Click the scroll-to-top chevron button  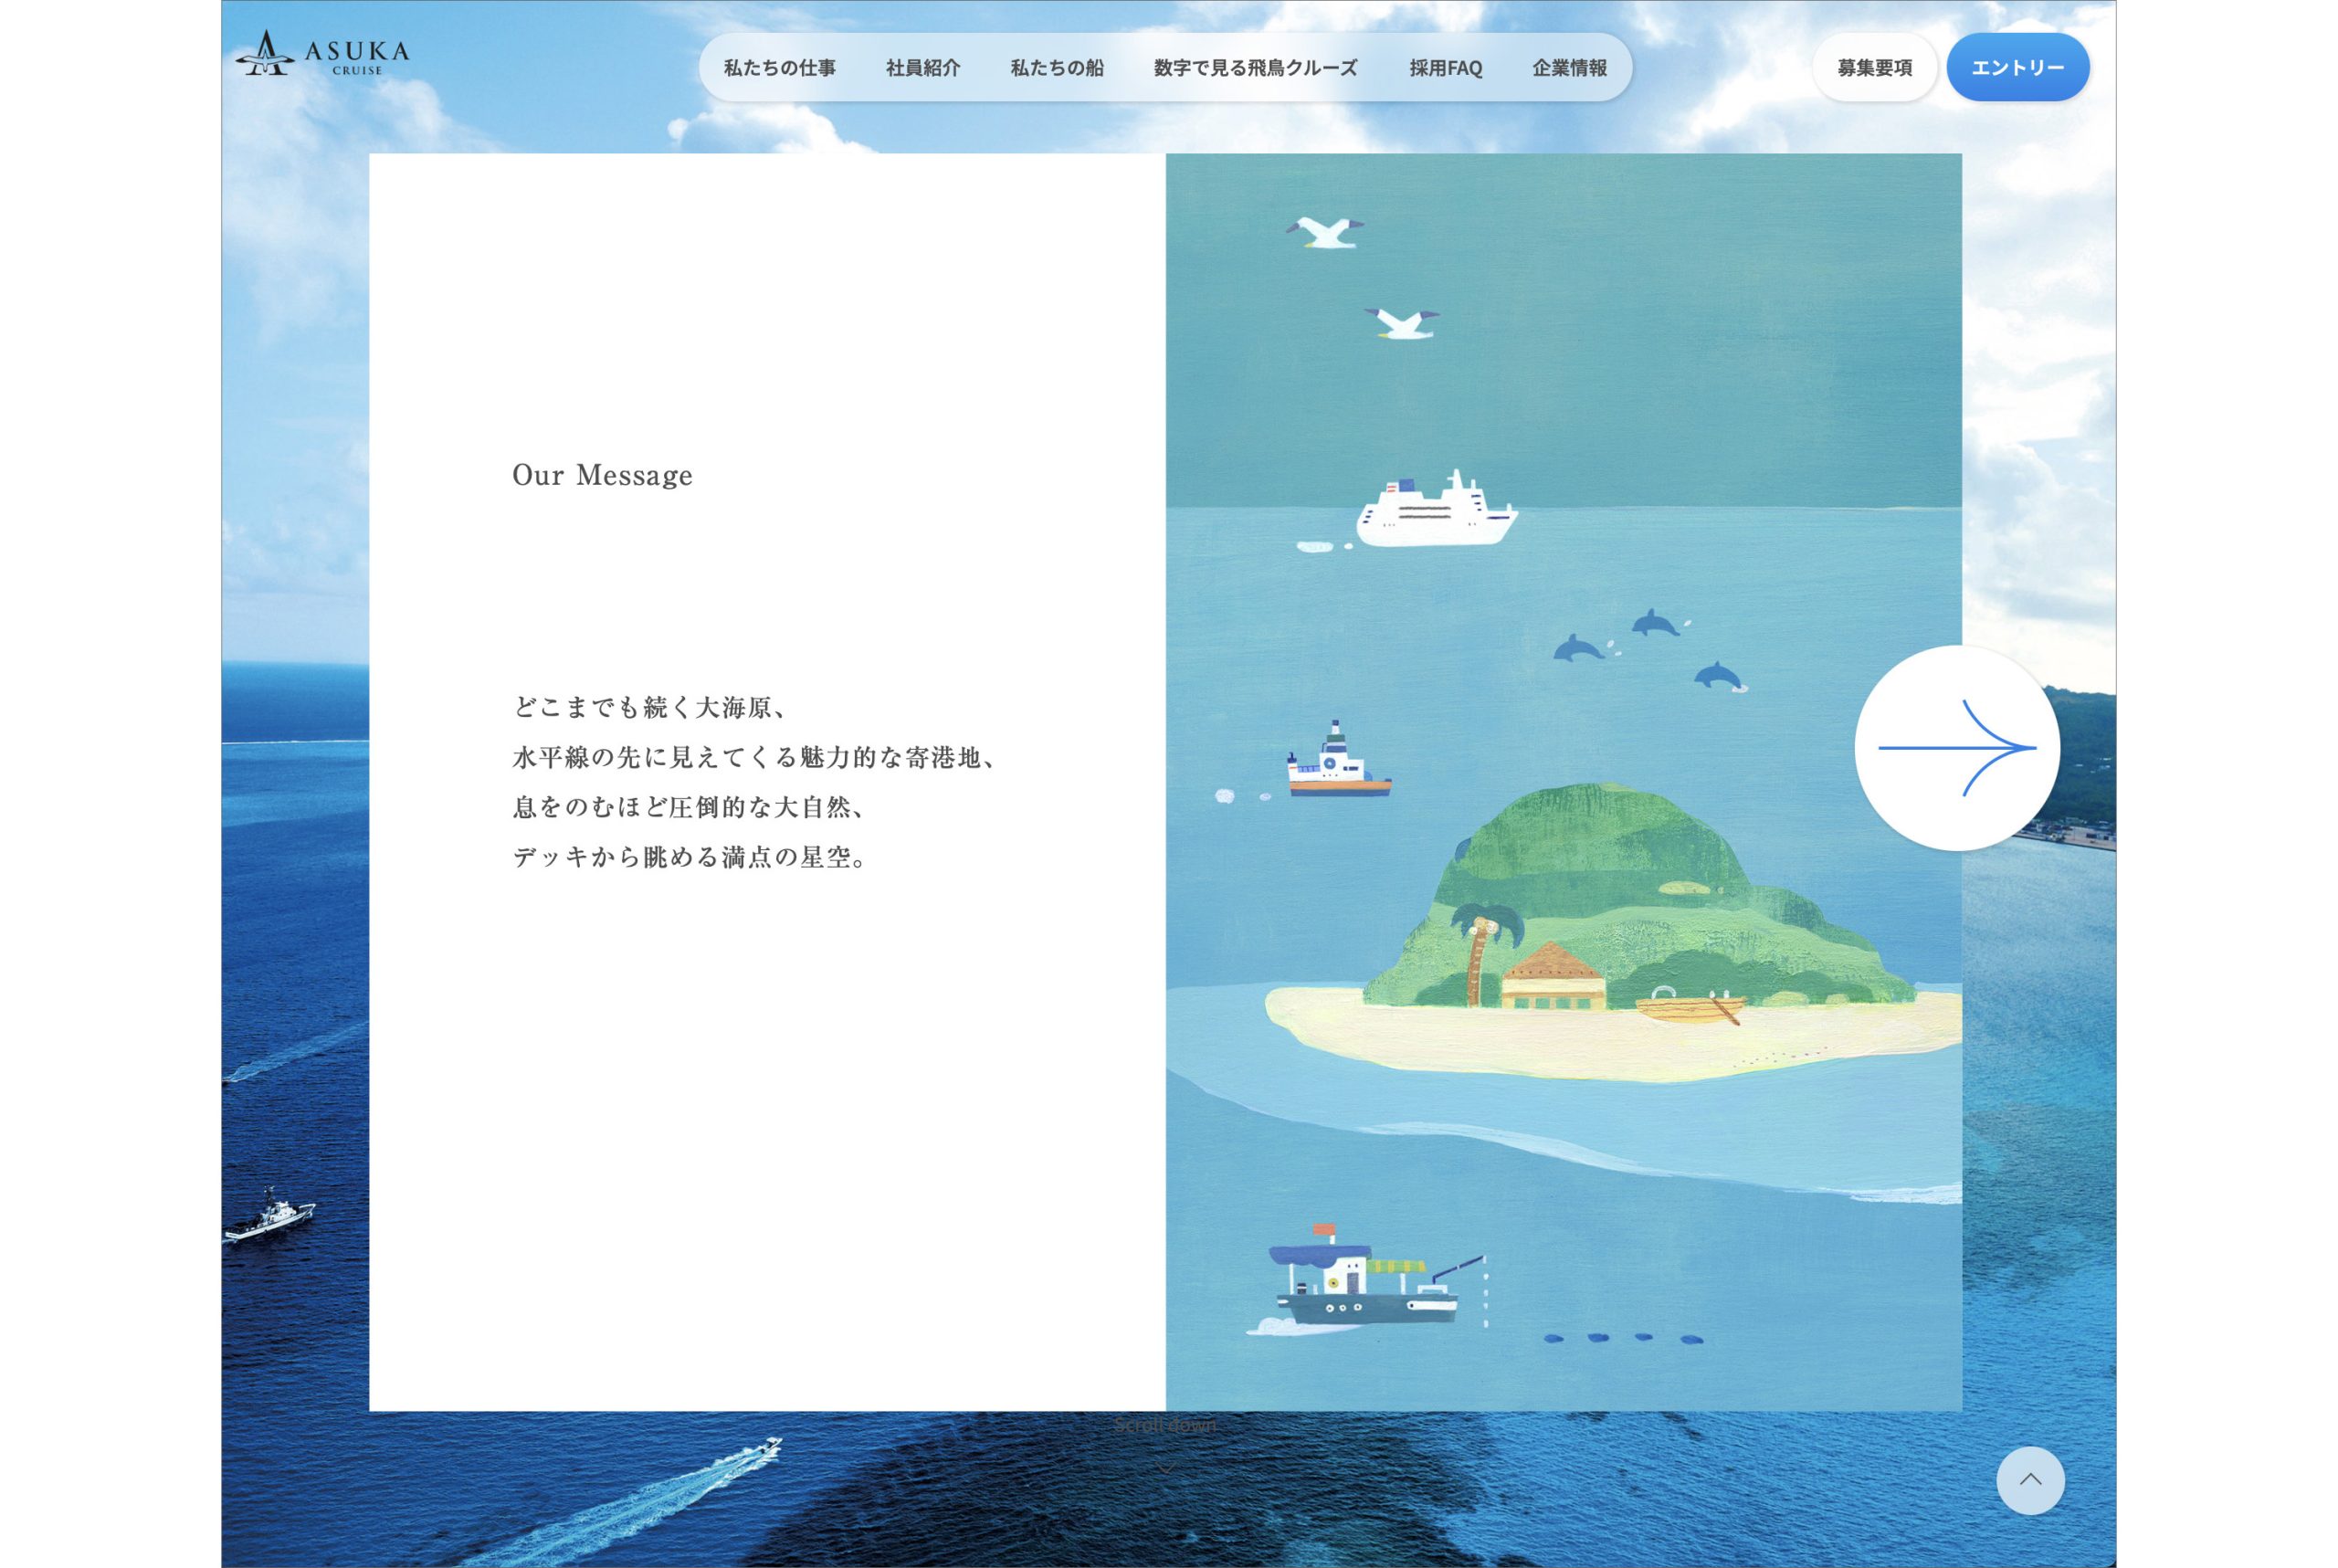(2029, 1479)
